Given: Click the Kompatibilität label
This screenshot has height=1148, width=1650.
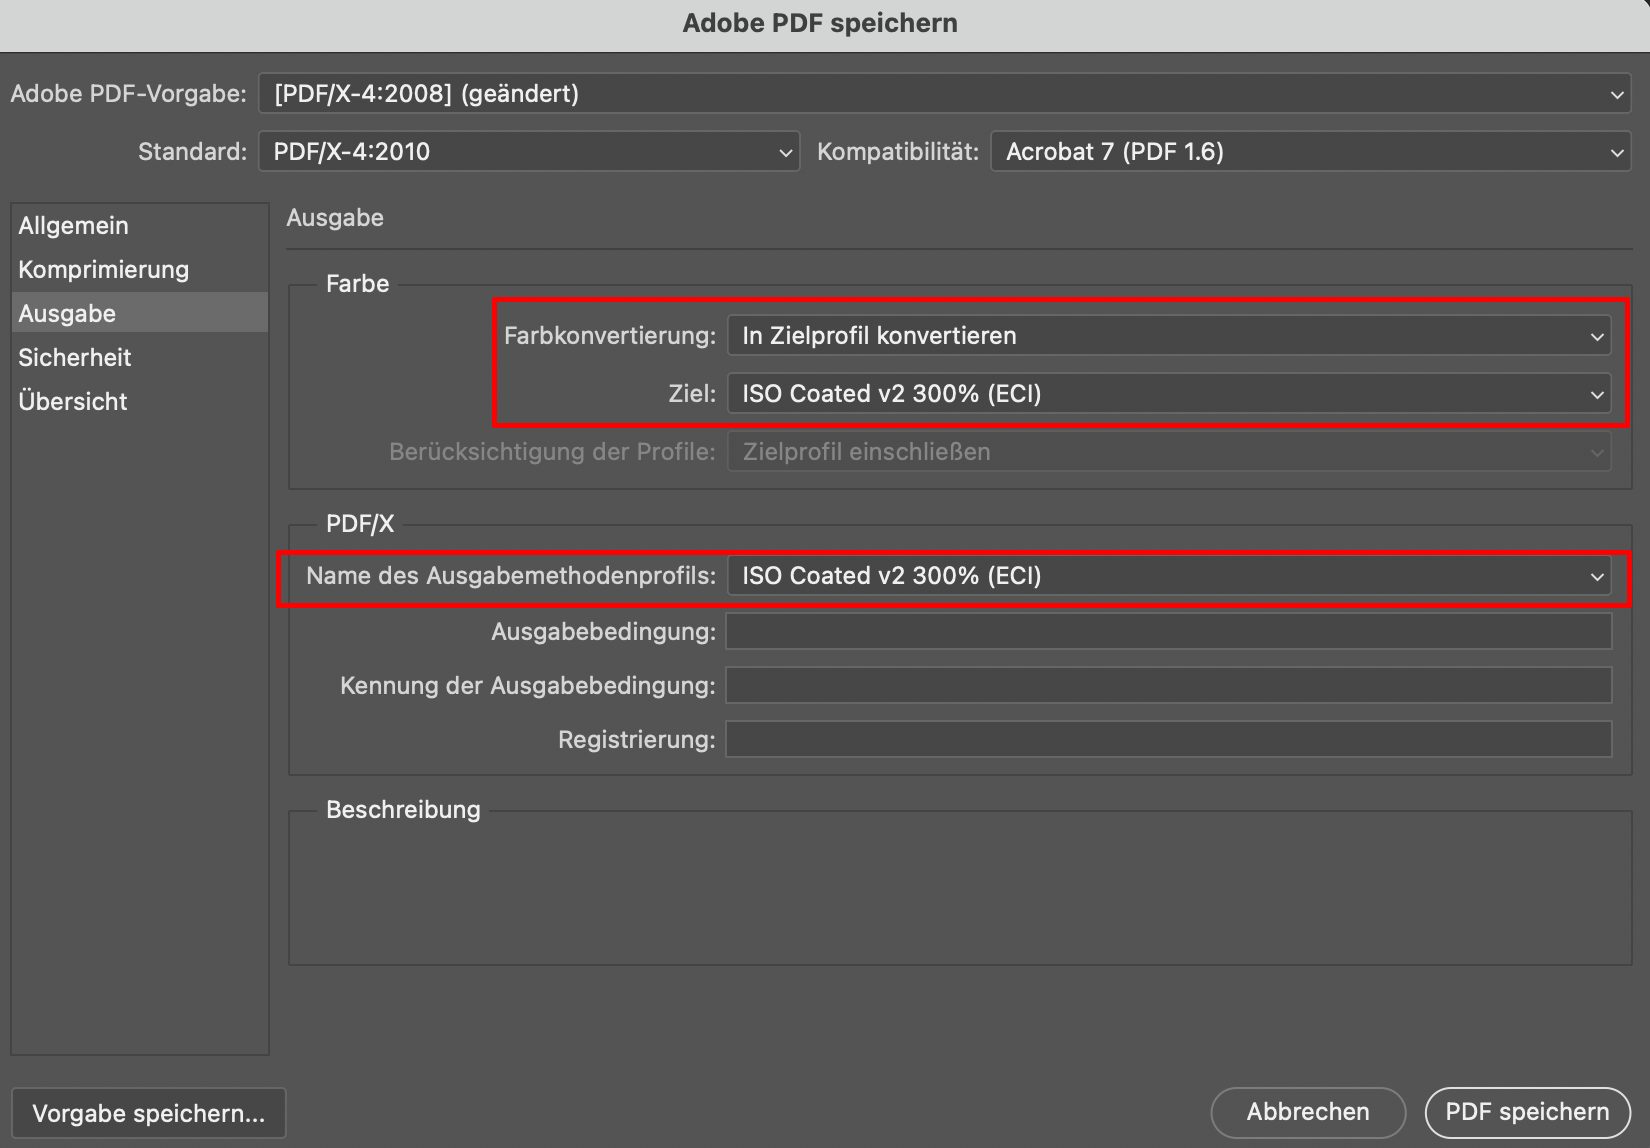Looking at the screenshot, I should [x=898, y=152].
